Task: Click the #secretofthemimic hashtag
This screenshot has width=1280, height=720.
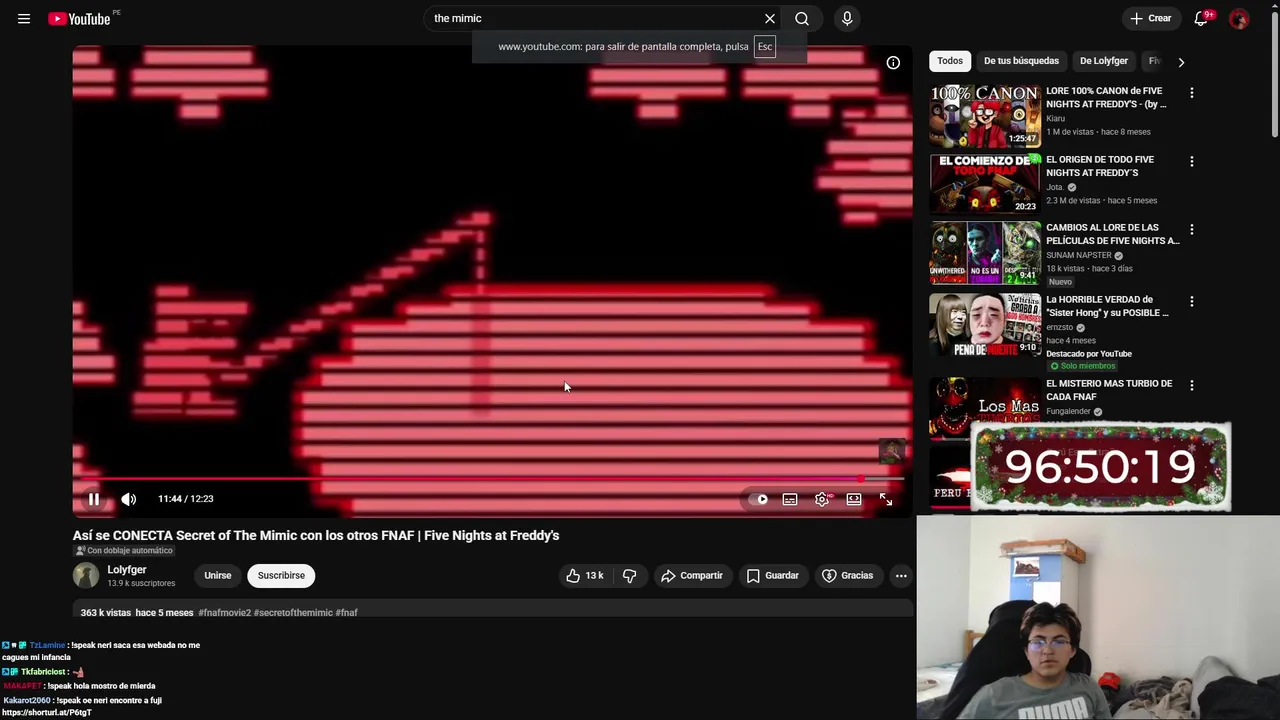Action: (293, 613)
